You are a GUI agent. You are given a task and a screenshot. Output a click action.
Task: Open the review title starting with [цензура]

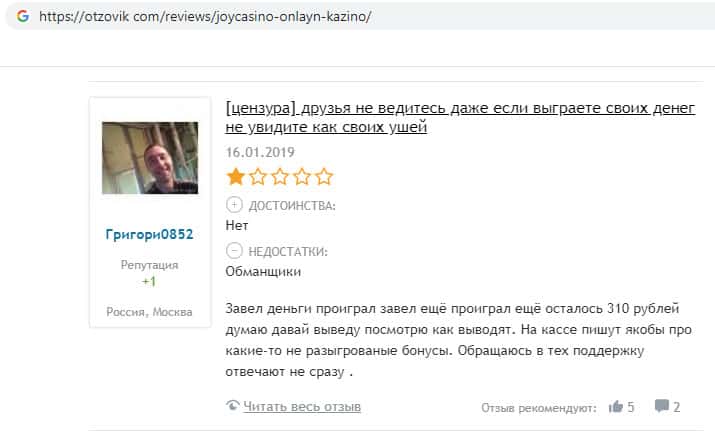point(461,117)
